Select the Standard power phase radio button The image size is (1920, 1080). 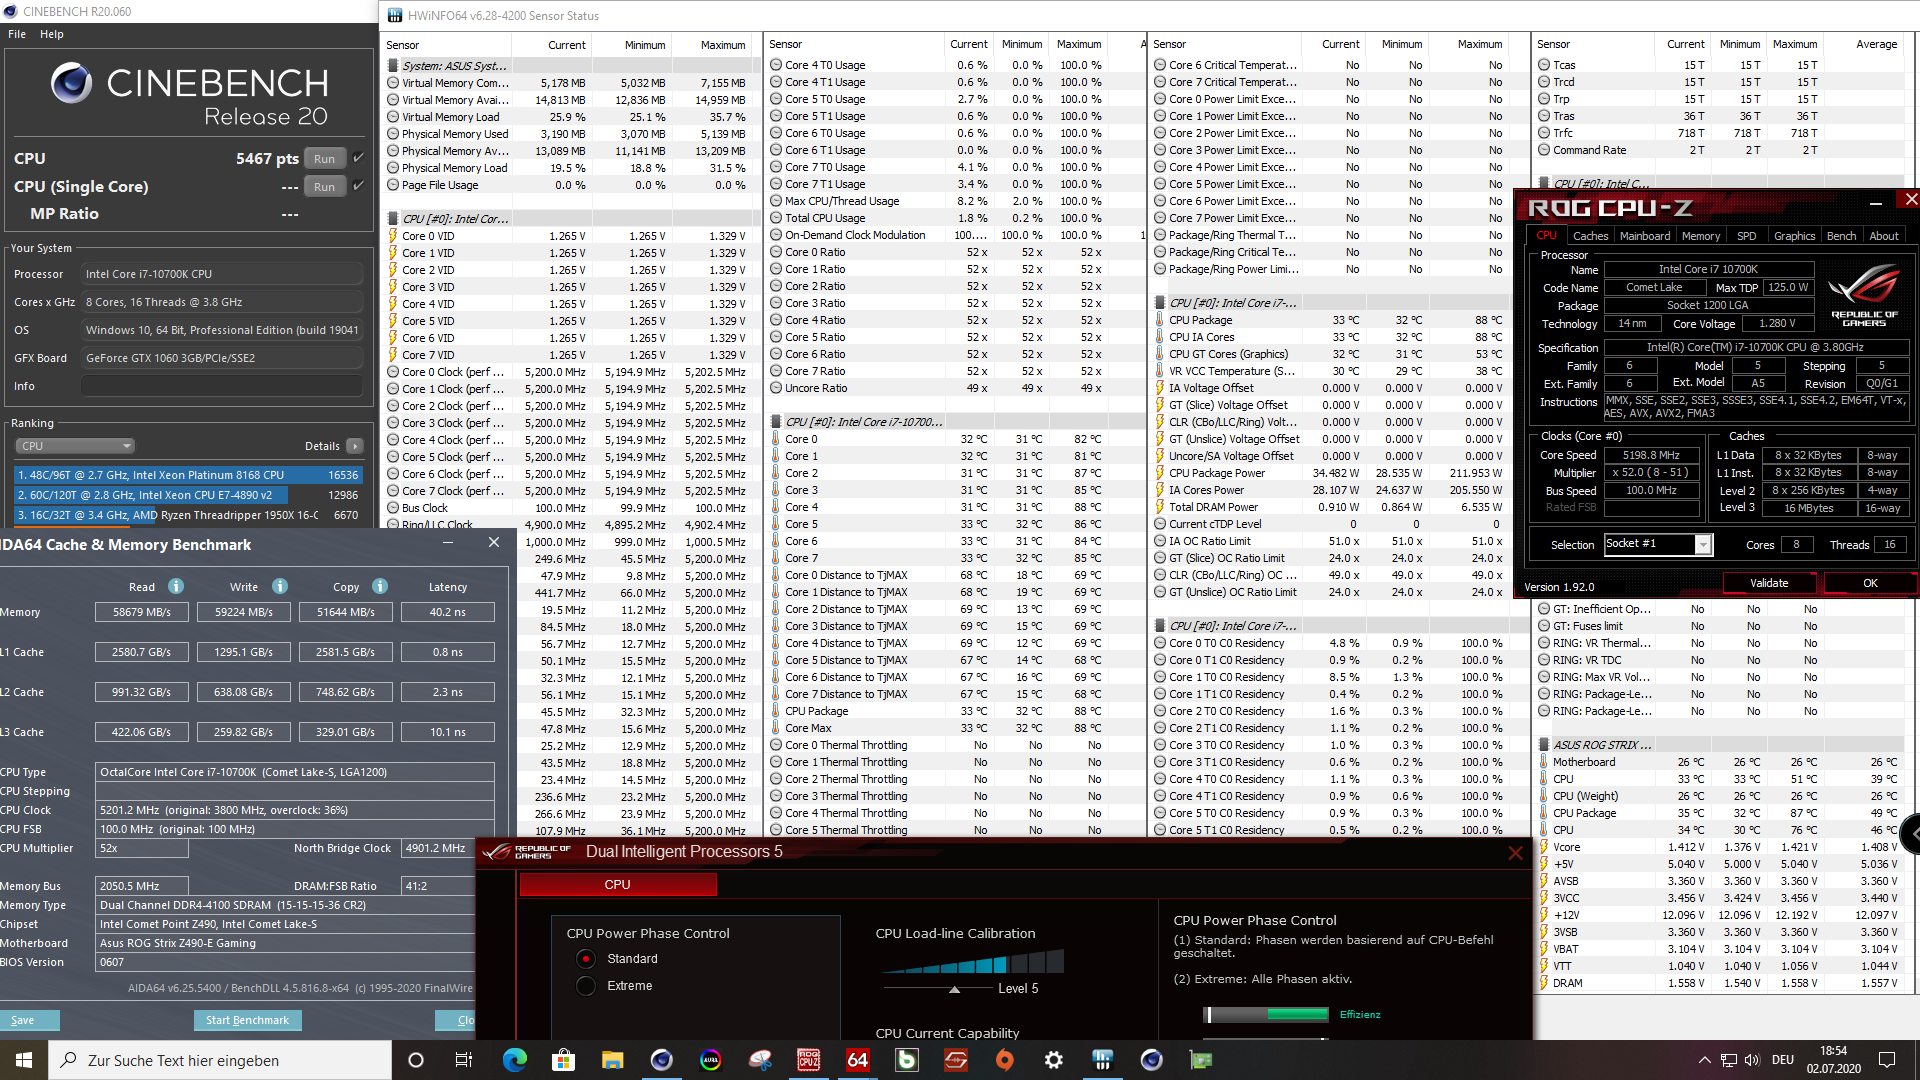(586, 959)
